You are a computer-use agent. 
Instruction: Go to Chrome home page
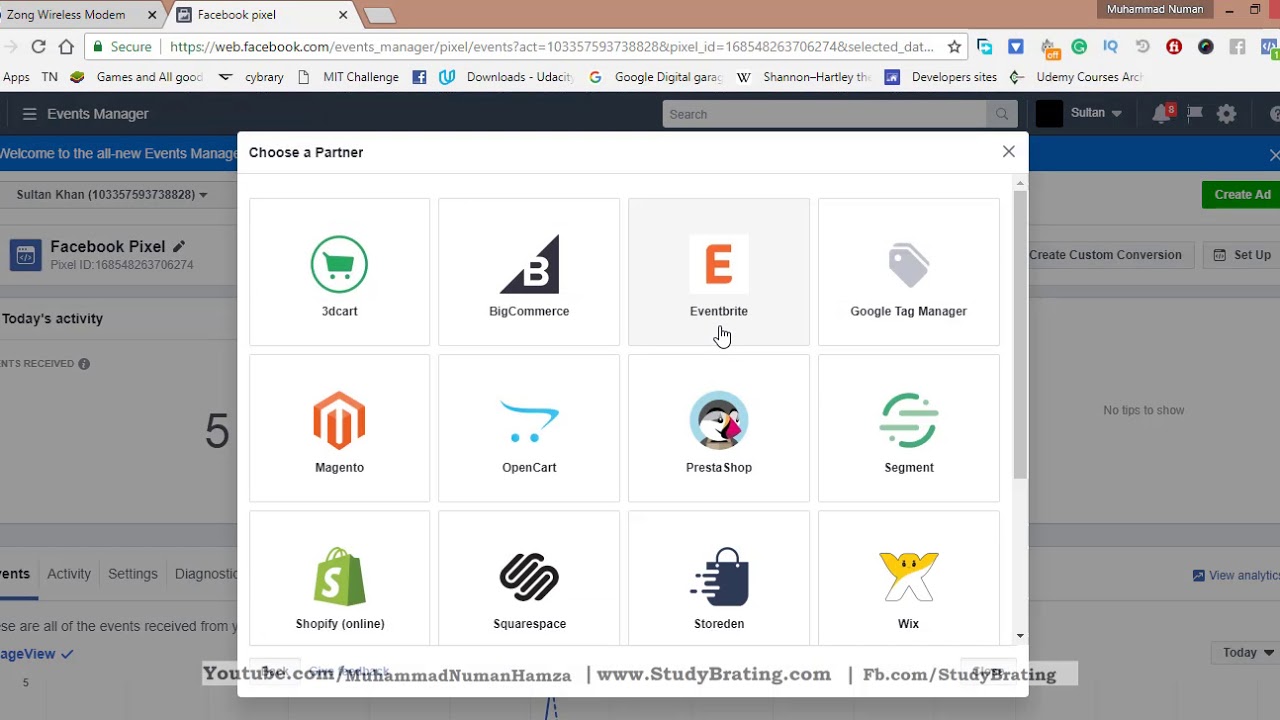66,46
